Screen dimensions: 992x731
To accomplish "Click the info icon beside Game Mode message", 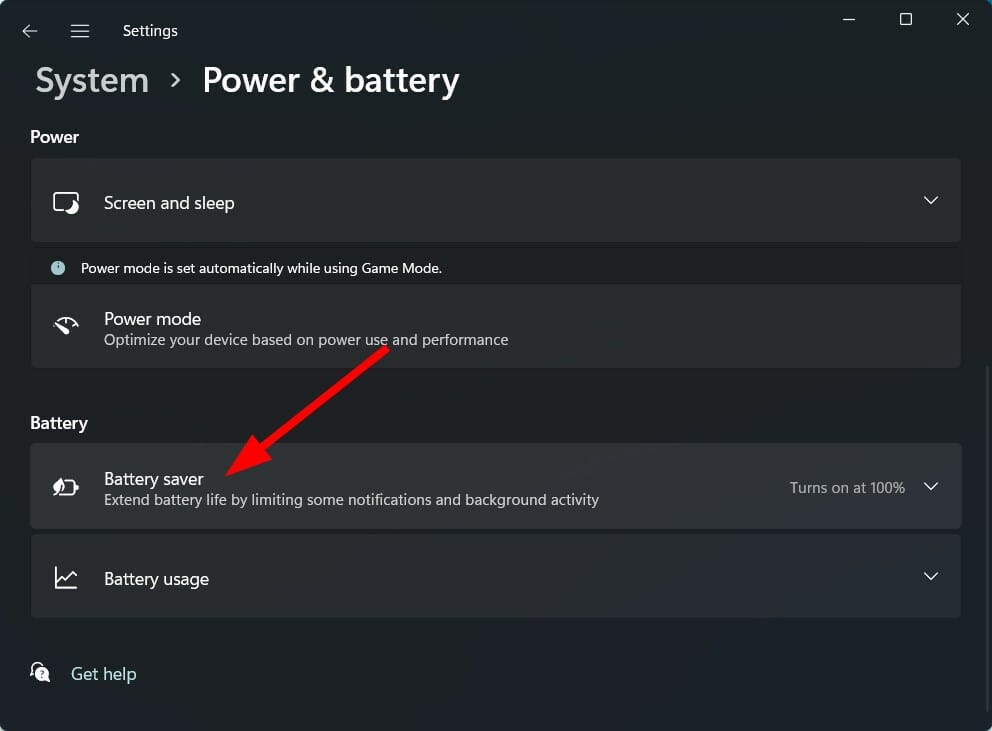I will pos(57,267).
